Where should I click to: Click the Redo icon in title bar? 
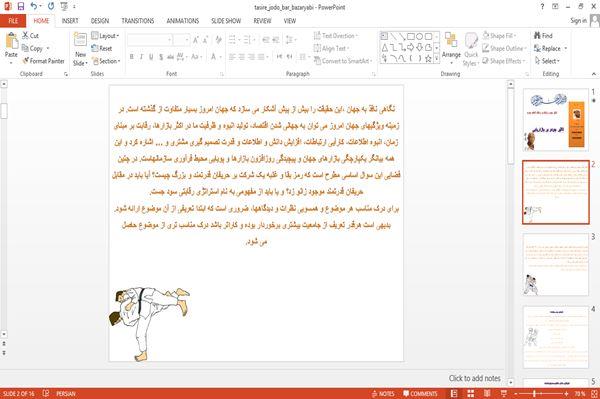tap(51, 7)
